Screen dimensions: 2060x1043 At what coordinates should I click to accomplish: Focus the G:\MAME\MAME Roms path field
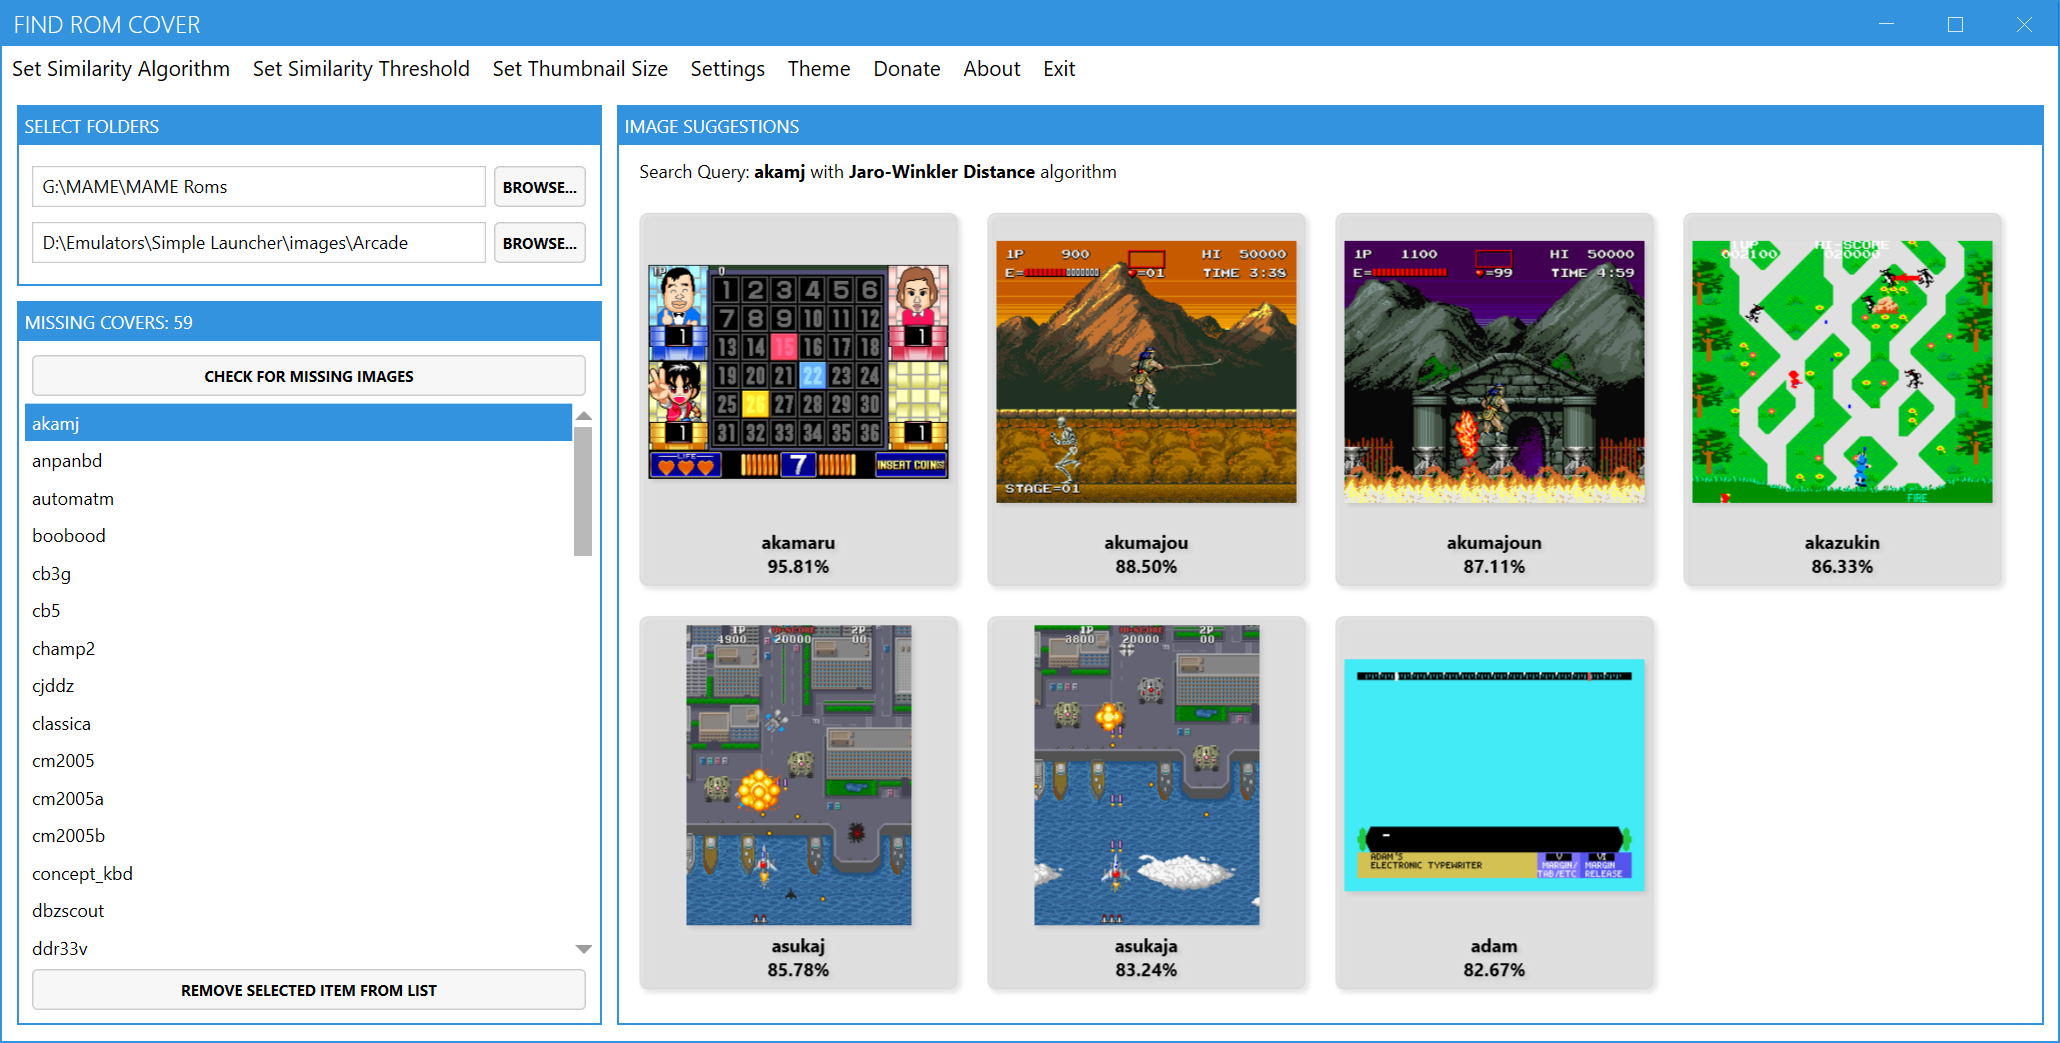point(259,187)
